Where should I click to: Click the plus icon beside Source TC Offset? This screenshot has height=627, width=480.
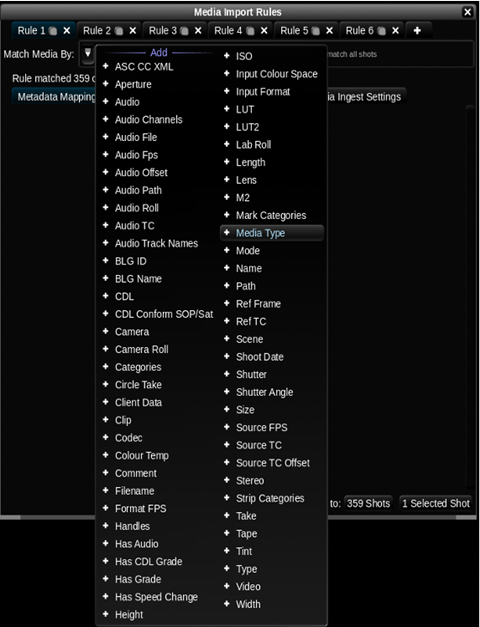pyautogui.click(x=227, y=463)
